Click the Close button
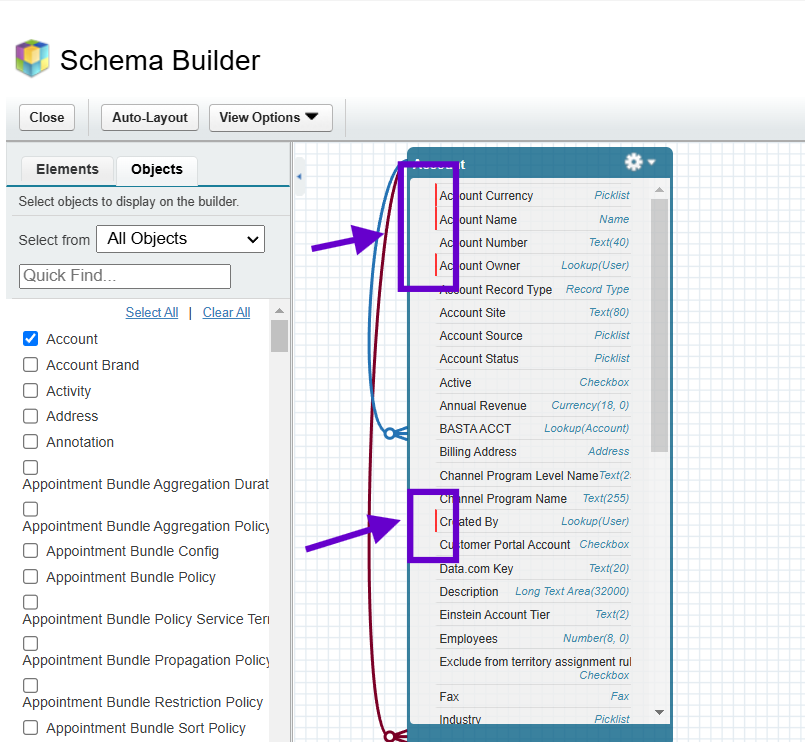This screenshot has width=805, height=742. [47, 118]
